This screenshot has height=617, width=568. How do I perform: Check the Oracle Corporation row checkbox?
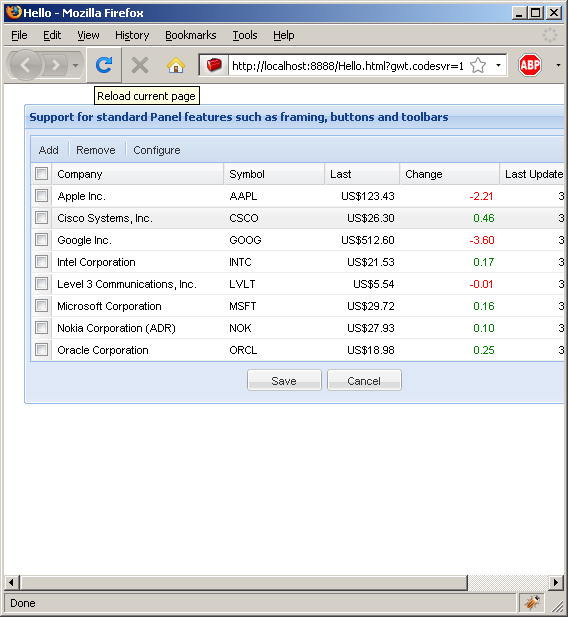pos(41,350)
